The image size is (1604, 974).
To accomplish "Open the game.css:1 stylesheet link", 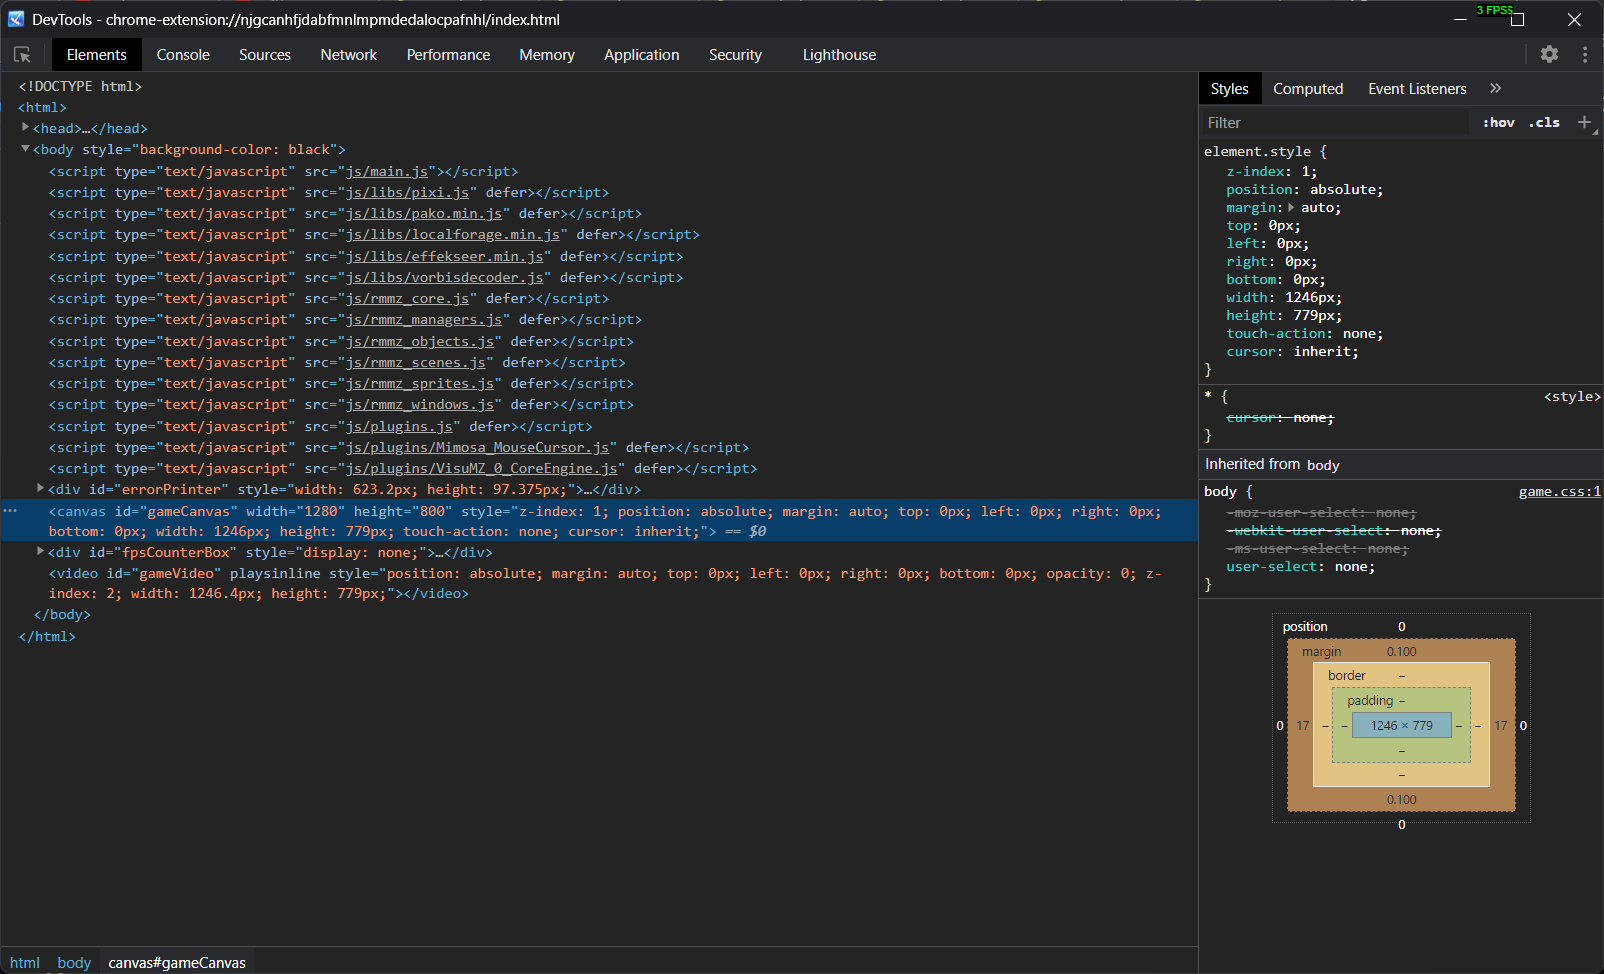I will (x=1558, y=491).
